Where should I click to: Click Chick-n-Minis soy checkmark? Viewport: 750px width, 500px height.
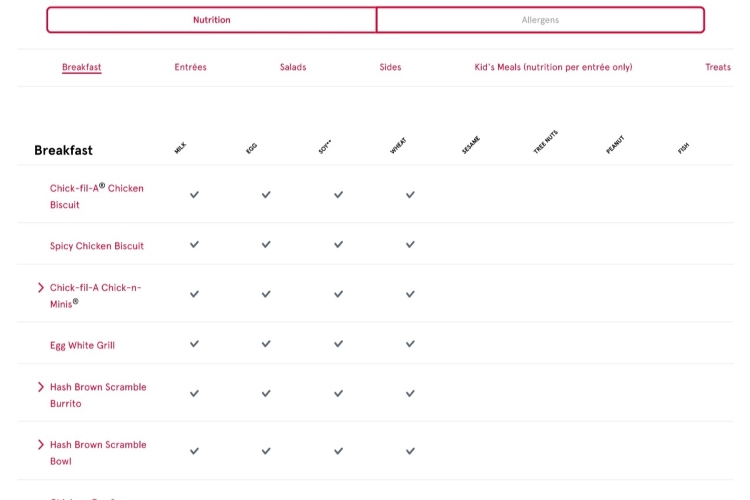[x=338, y=294]
